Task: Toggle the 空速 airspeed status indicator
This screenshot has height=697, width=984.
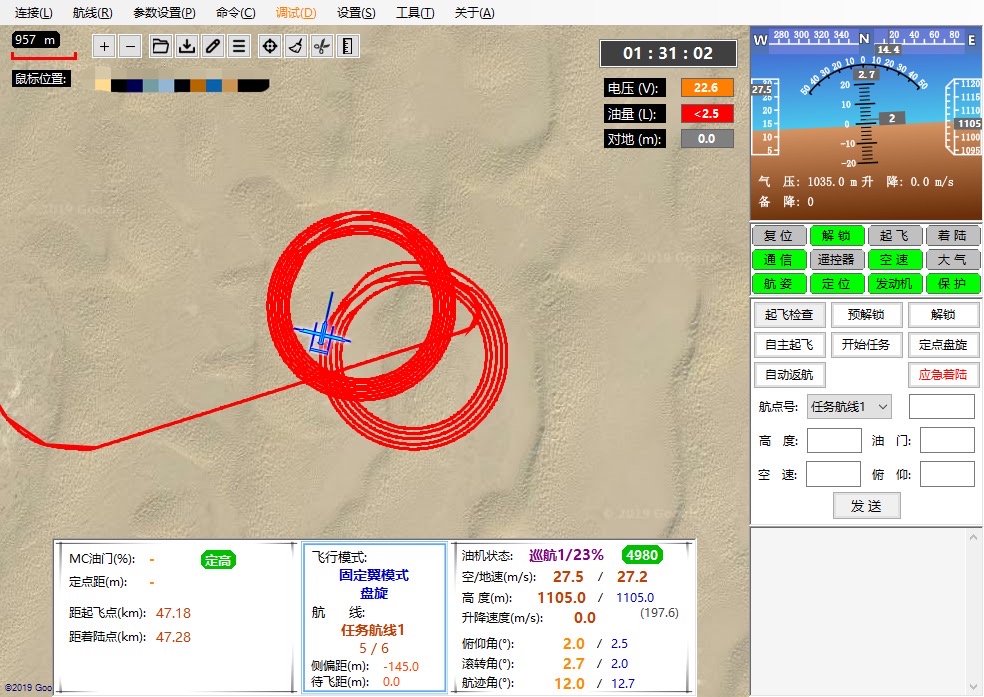Action: pos(895,259)
